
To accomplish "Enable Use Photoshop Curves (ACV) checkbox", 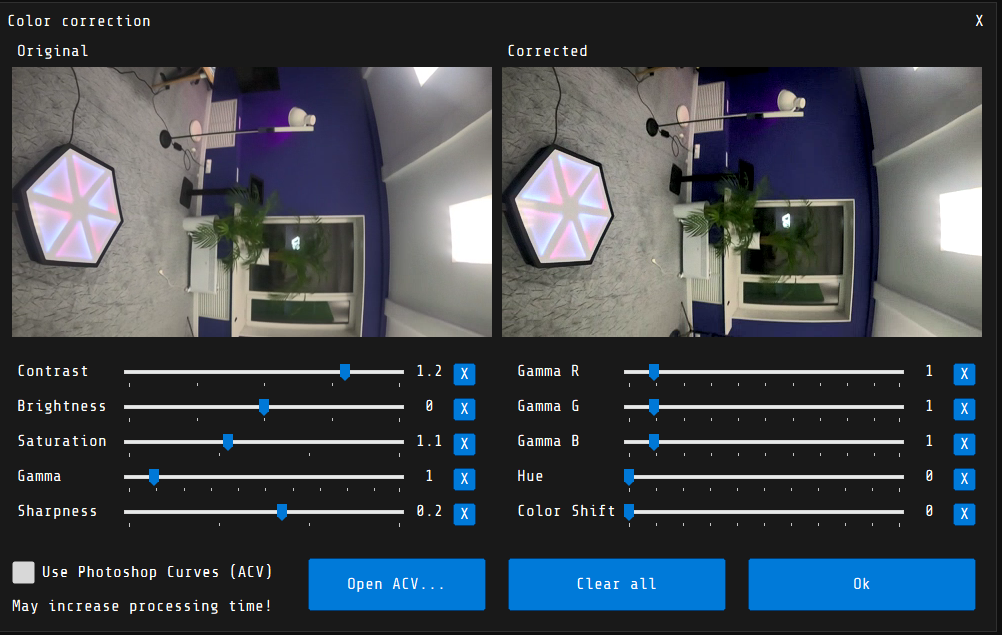I will tap(23, 572).
